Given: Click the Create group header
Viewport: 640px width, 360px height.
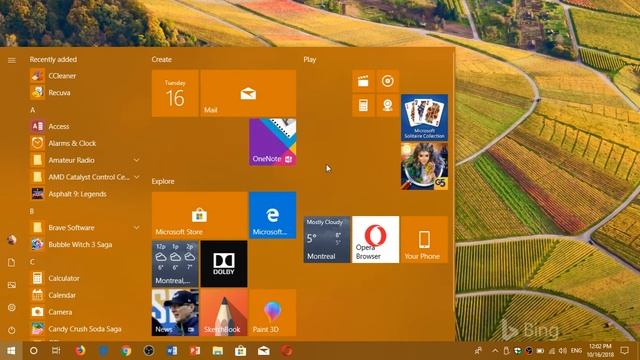Looking at the screenshot, I should [162, 60].
